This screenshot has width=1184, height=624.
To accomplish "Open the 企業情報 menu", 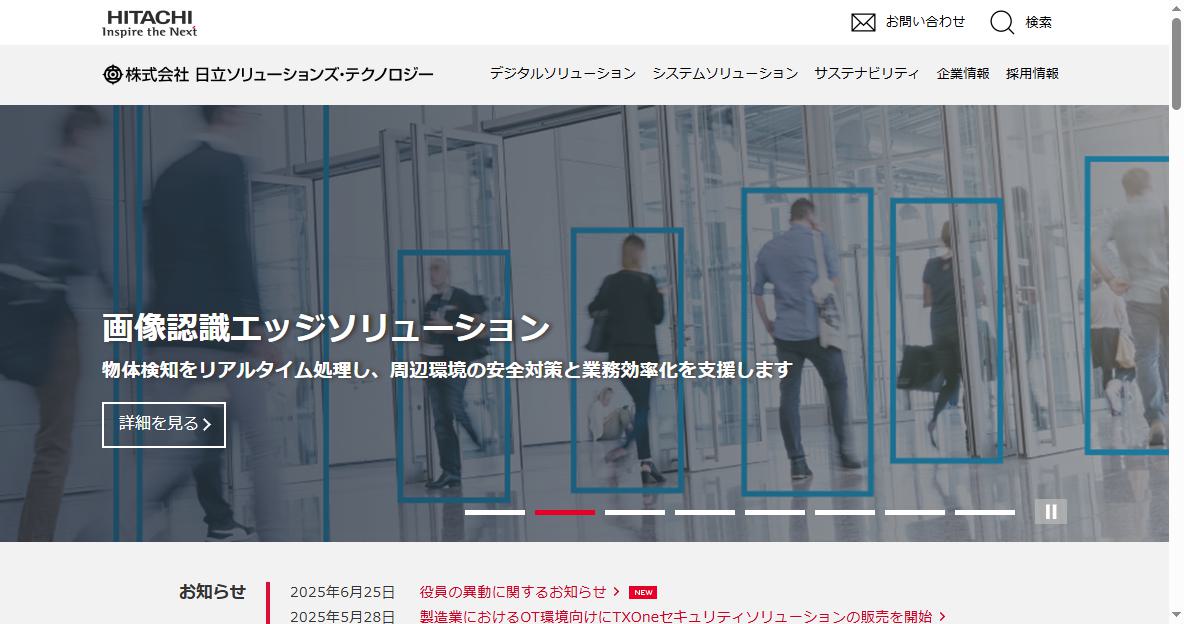I will [x=963, y=73].
